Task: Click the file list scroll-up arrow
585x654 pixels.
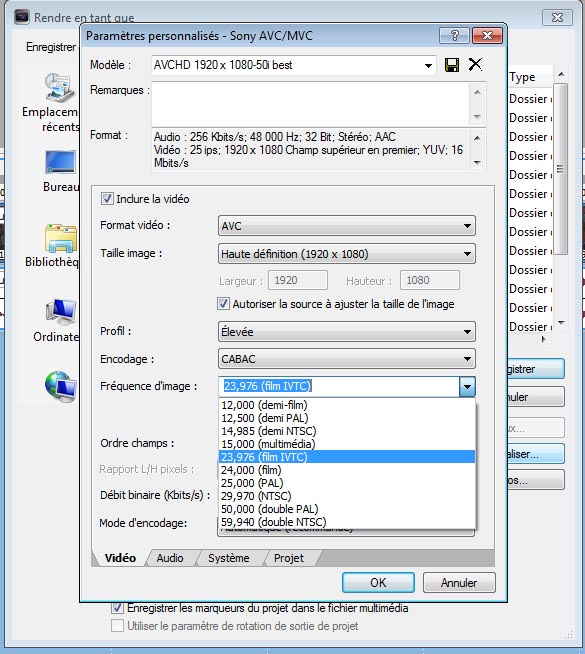Action: [561, 74]
